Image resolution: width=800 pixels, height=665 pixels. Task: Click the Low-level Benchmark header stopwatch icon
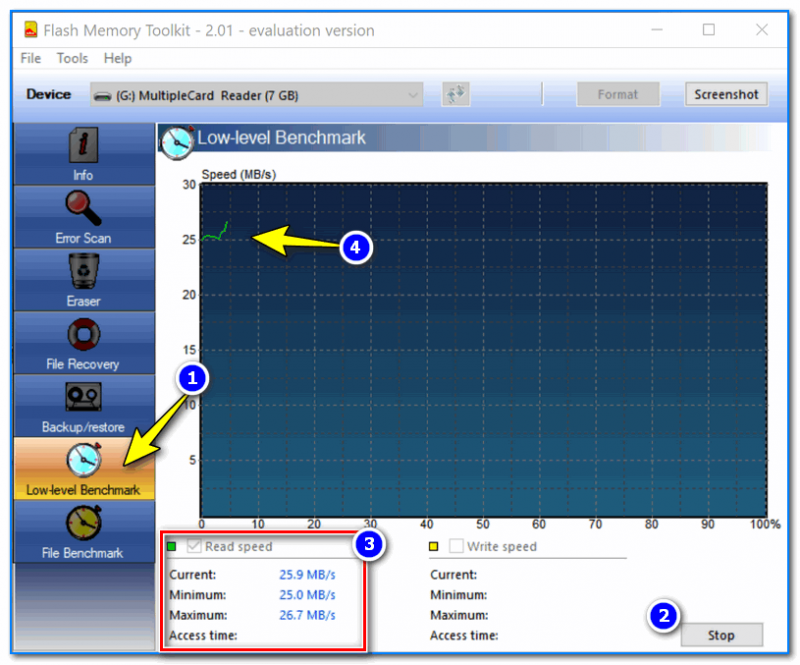pos(177,141)
